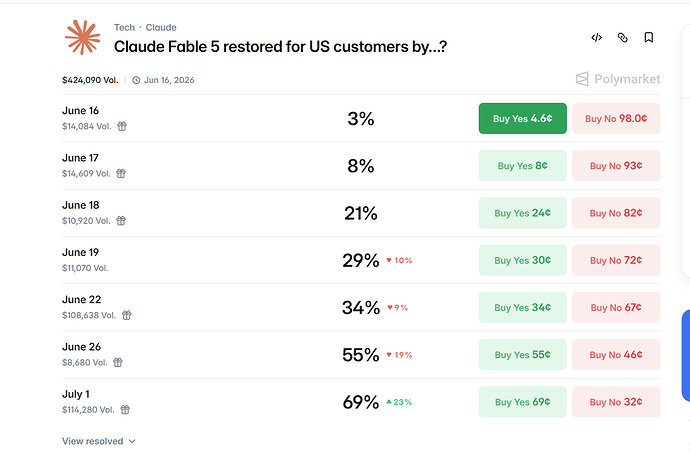690x461 pixels.
Task: Open the gift rewards icon for June 16
Action: point(122,126)
